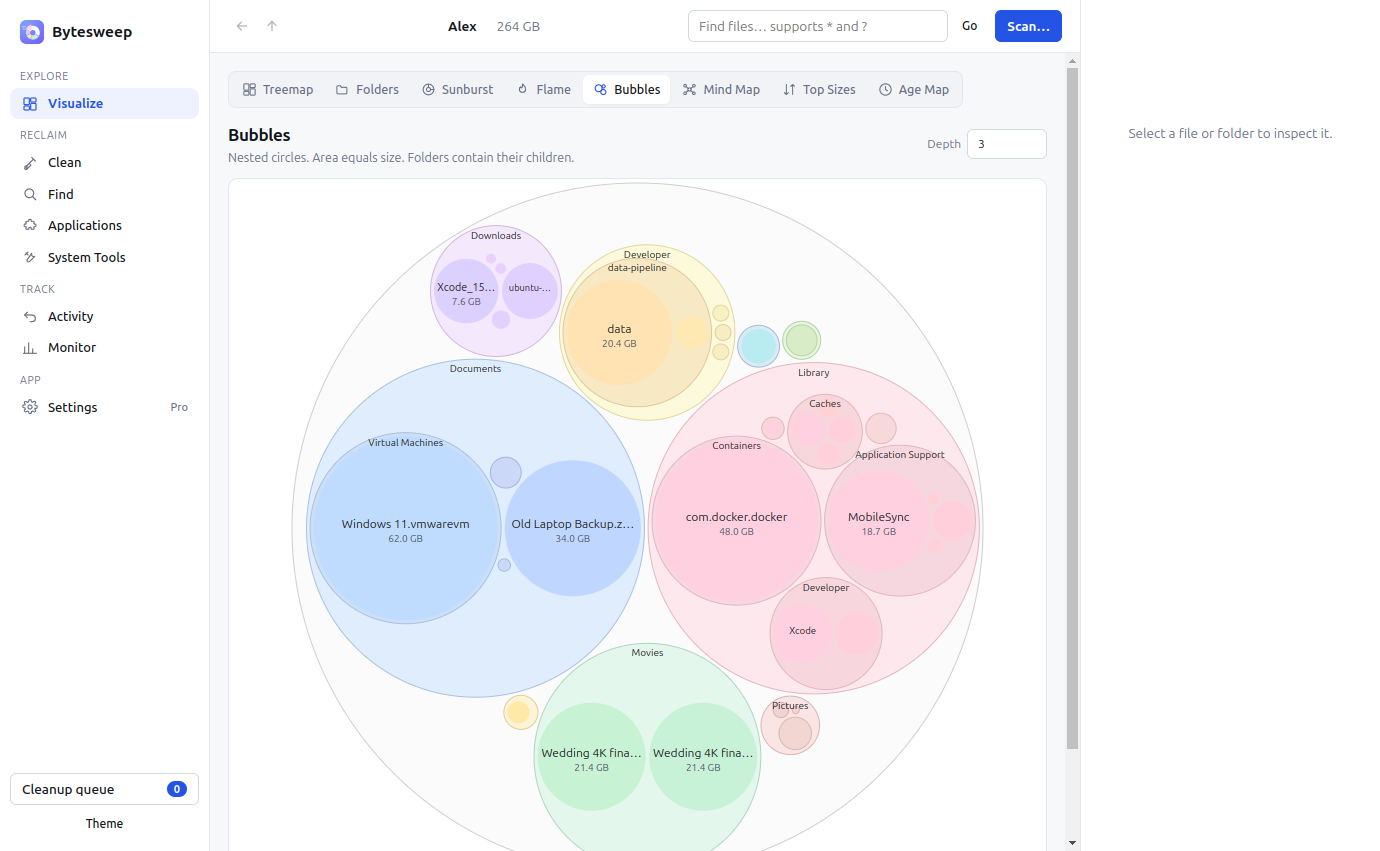Select the right Wedding 4K bubble
The height and width of the screenshot is (851, 1380).
pos(703,757)
